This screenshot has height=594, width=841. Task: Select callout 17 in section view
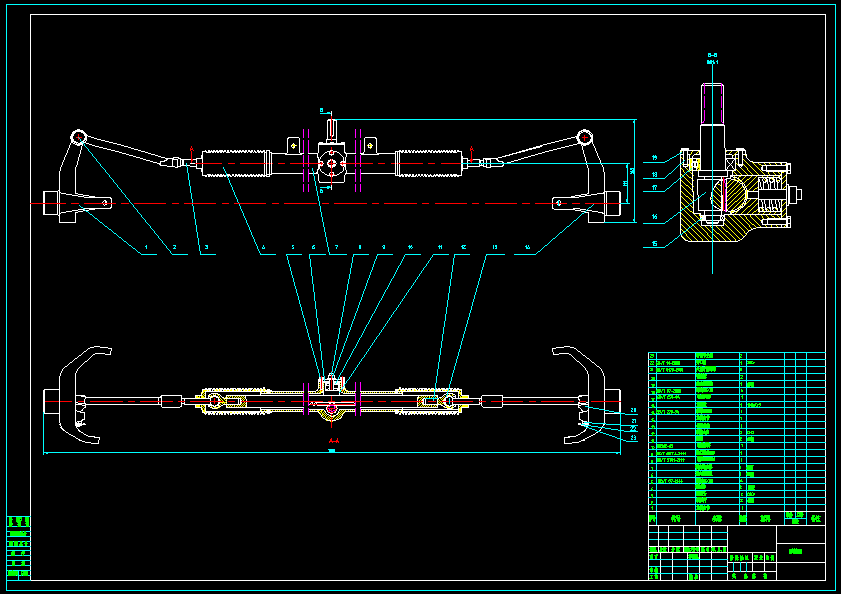click(x=654, y=188)
